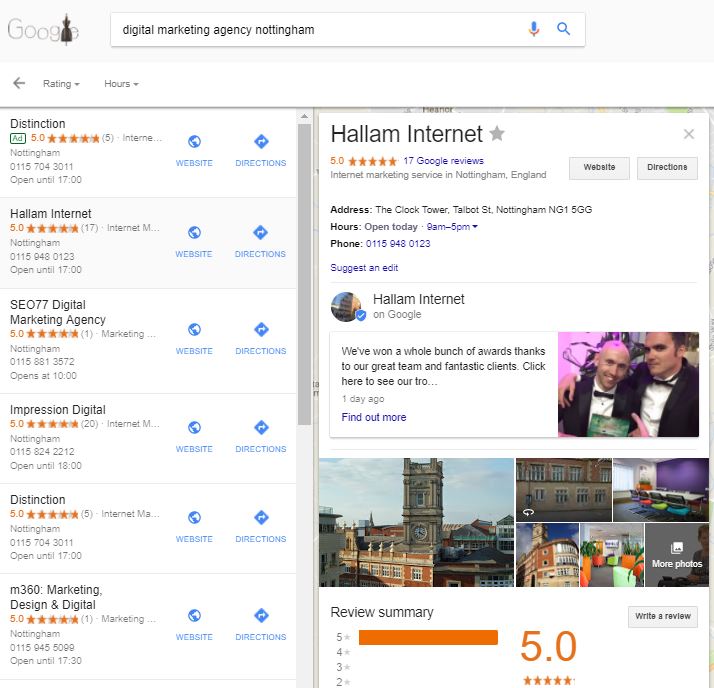Viewport: 714px width, 688px height.
Task: Open website icon for m360 listing
Action: 194,616
